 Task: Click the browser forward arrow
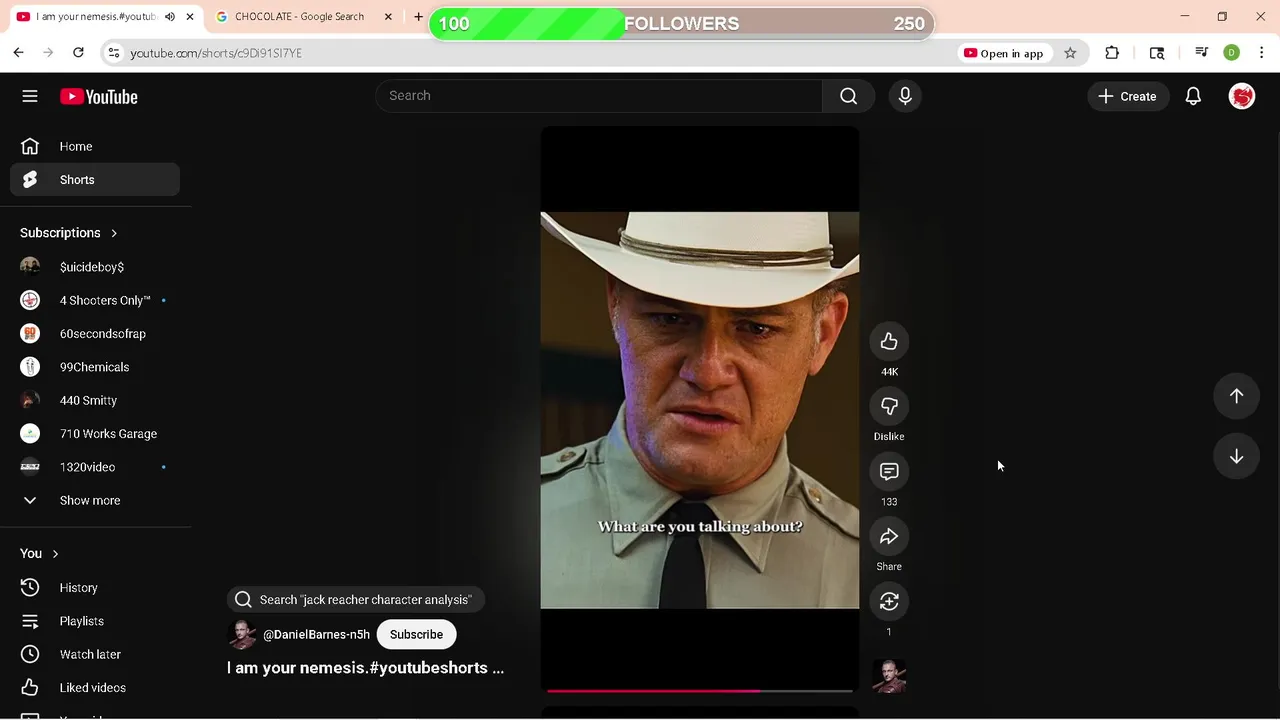click(48, 53)
